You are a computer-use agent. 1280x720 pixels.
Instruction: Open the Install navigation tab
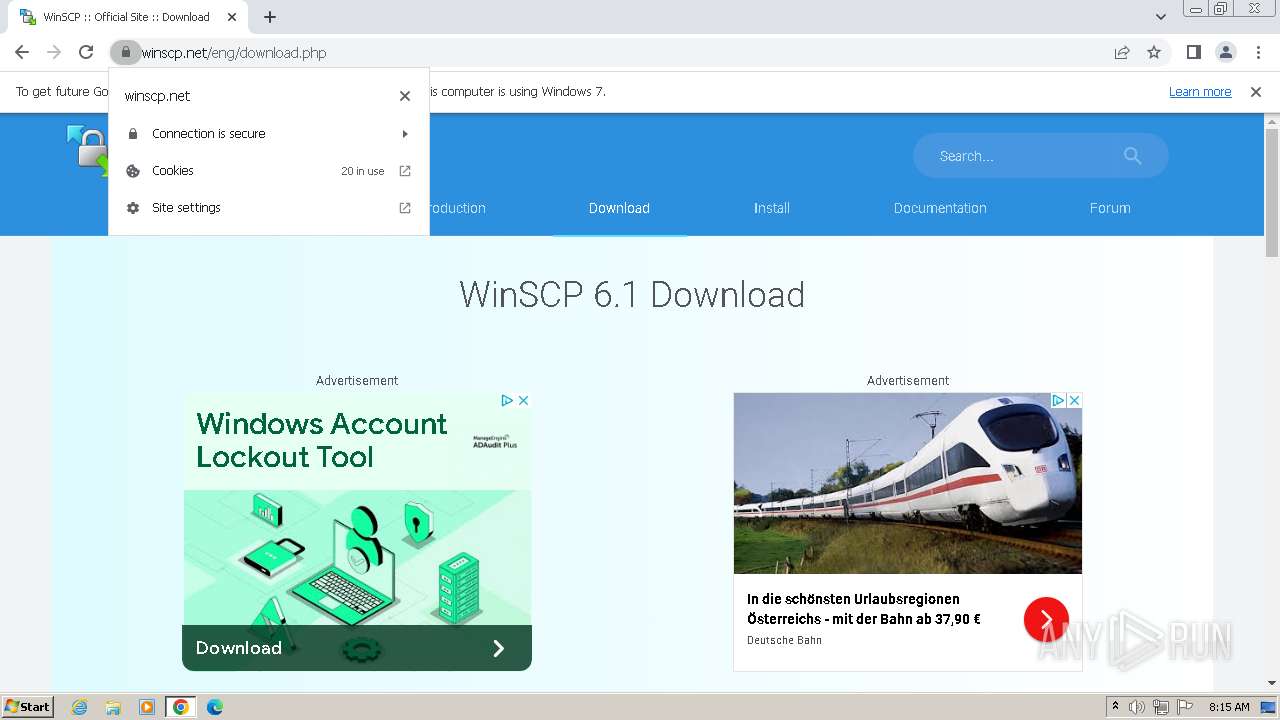[772, 208]
